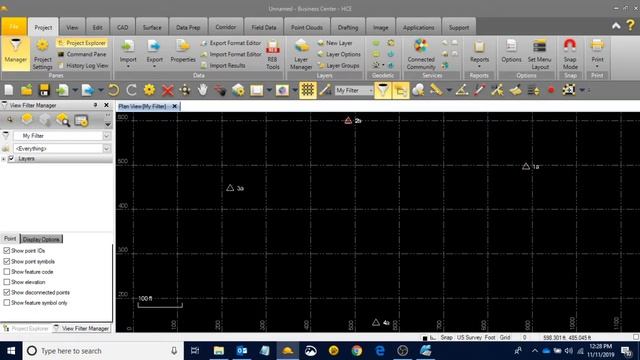Click point 1a triangle in plan view

(x=526, y=166)
